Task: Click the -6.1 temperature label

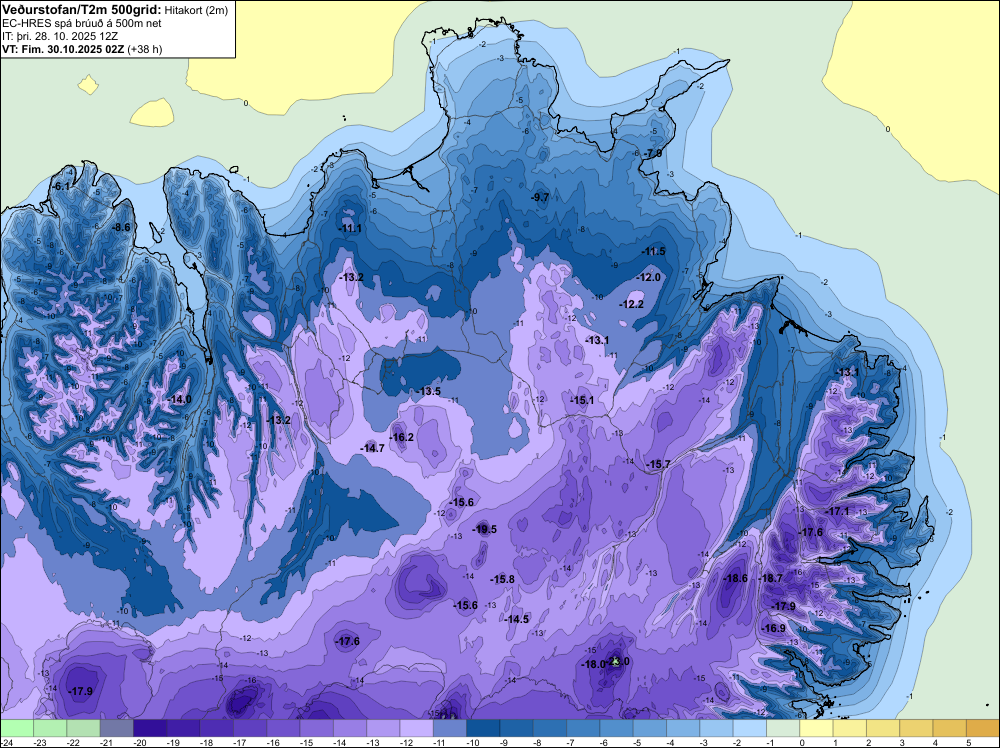Action: coord(60,186)
